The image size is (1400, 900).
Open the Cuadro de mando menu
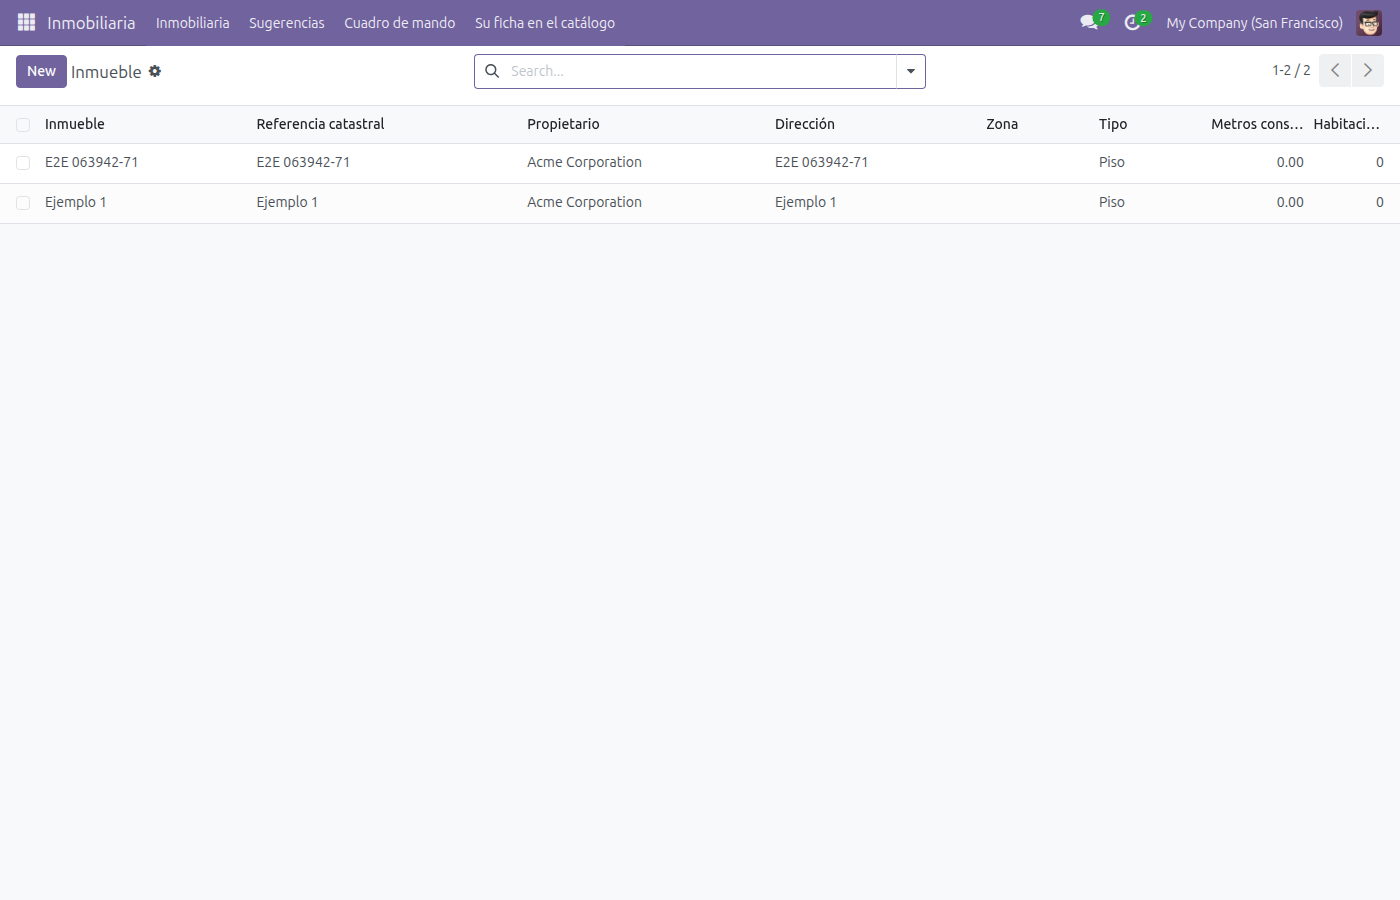pyautogui.click(x=400, y=23)
